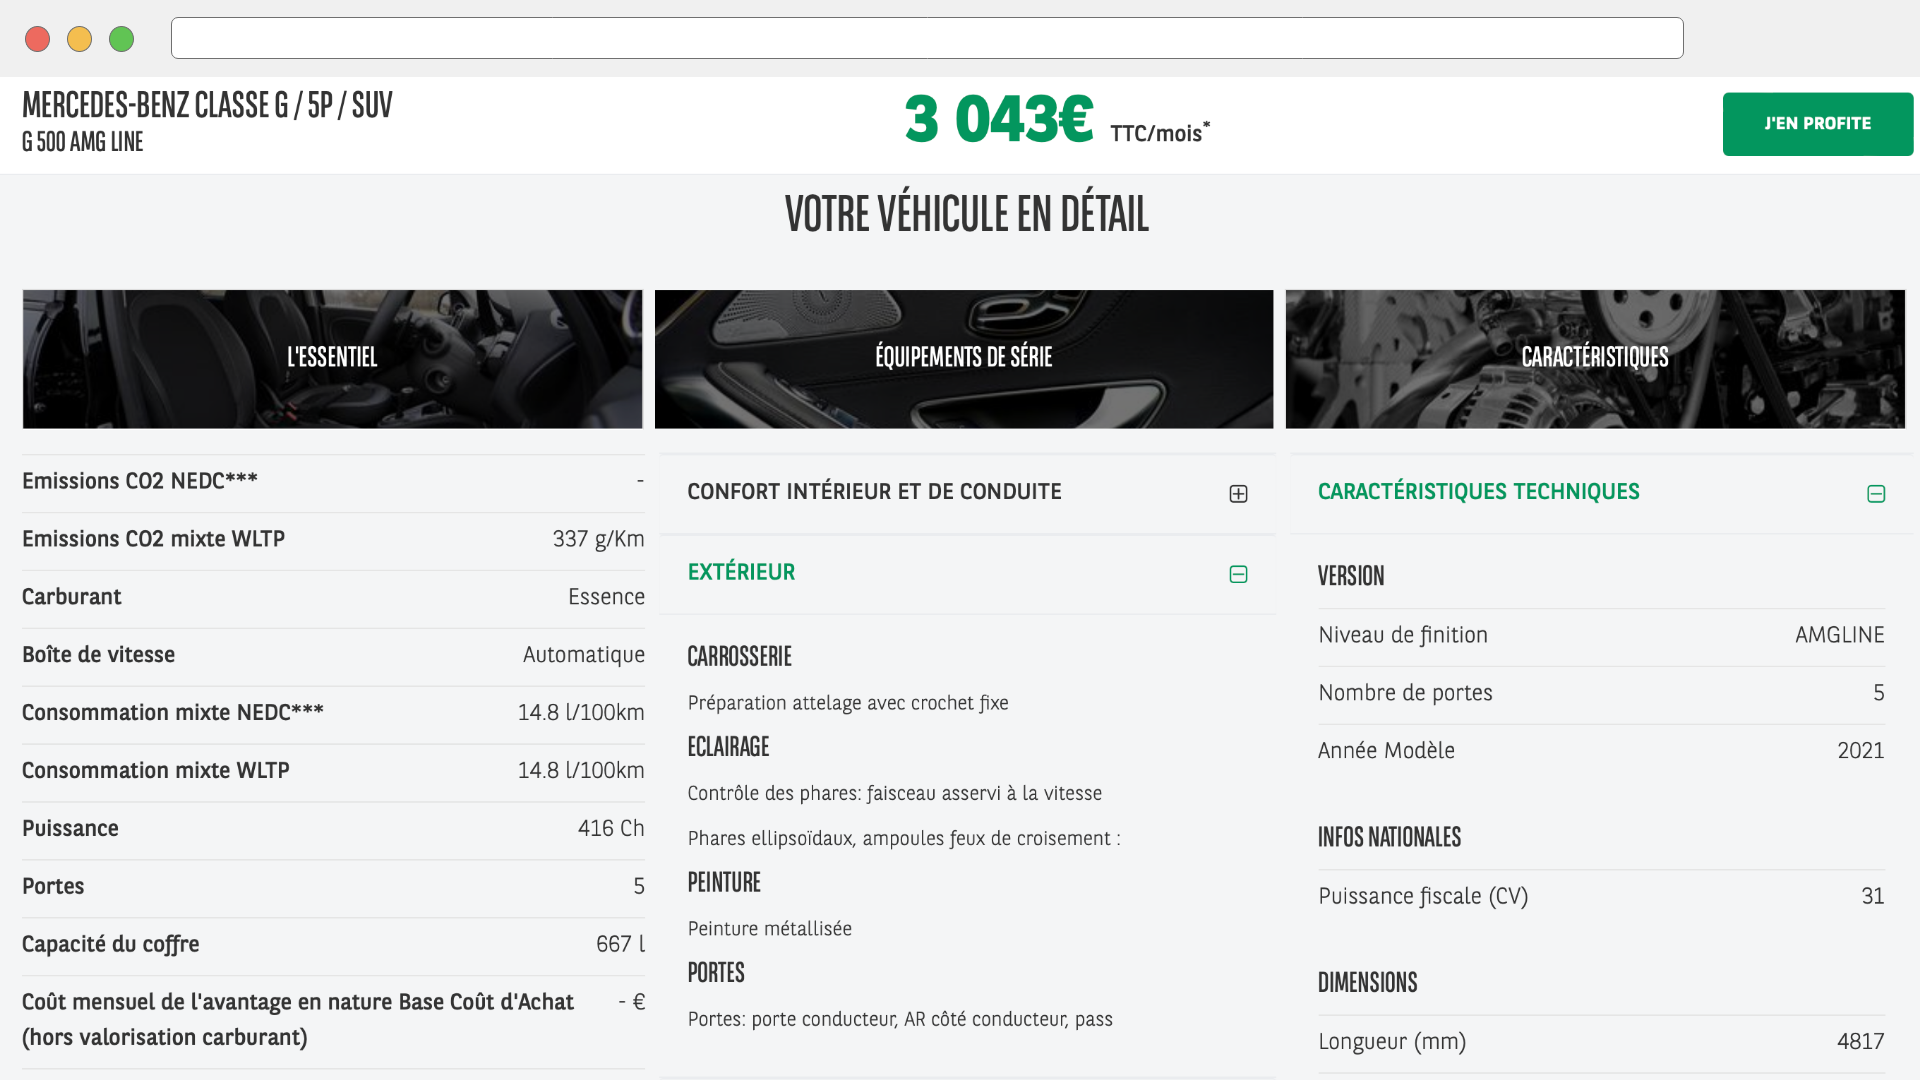Screen dimensions: 1920x1080
Task: Expand Confort Intérieur et de Conduite plus icon
Action: [1238, 494]
